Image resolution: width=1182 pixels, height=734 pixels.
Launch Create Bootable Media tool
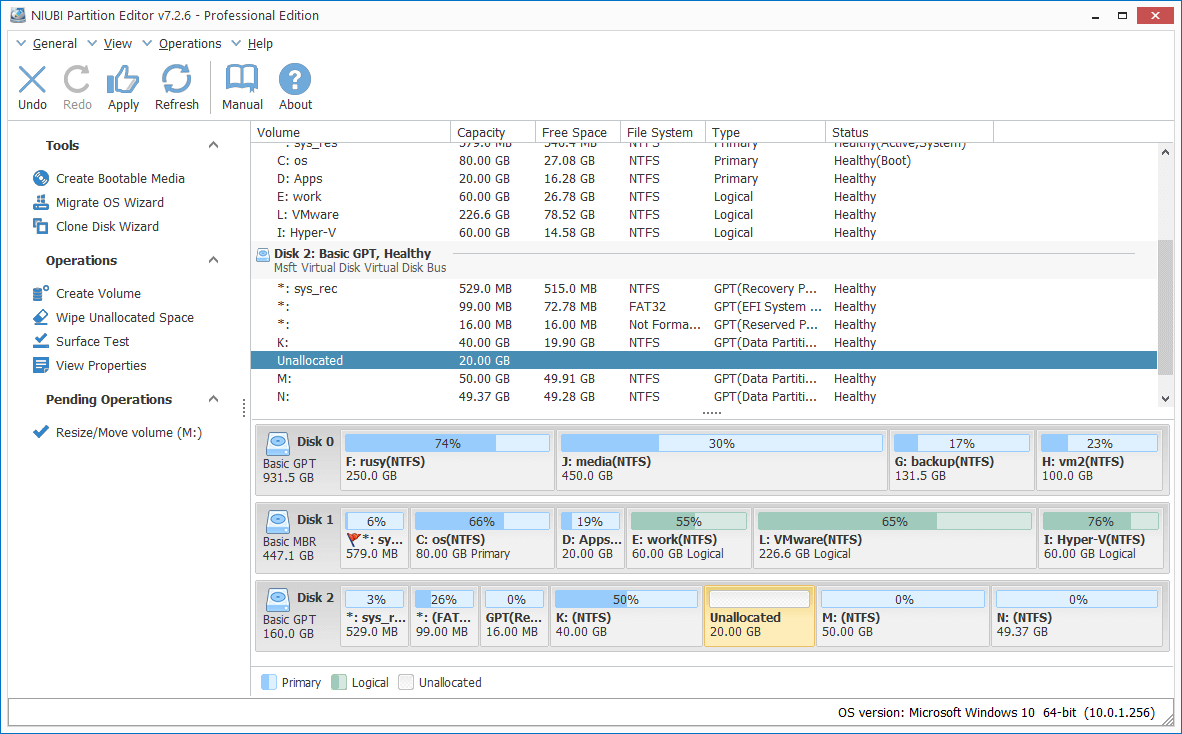[x=120, y=178]
